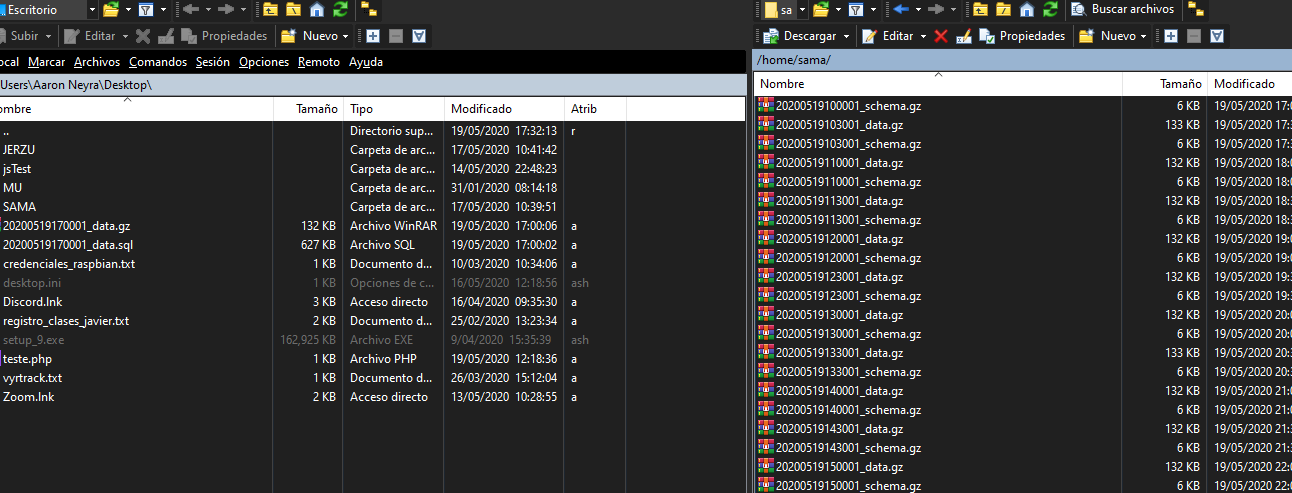
Task: Click the remote Propiedades button
Action: [1022, 36]
